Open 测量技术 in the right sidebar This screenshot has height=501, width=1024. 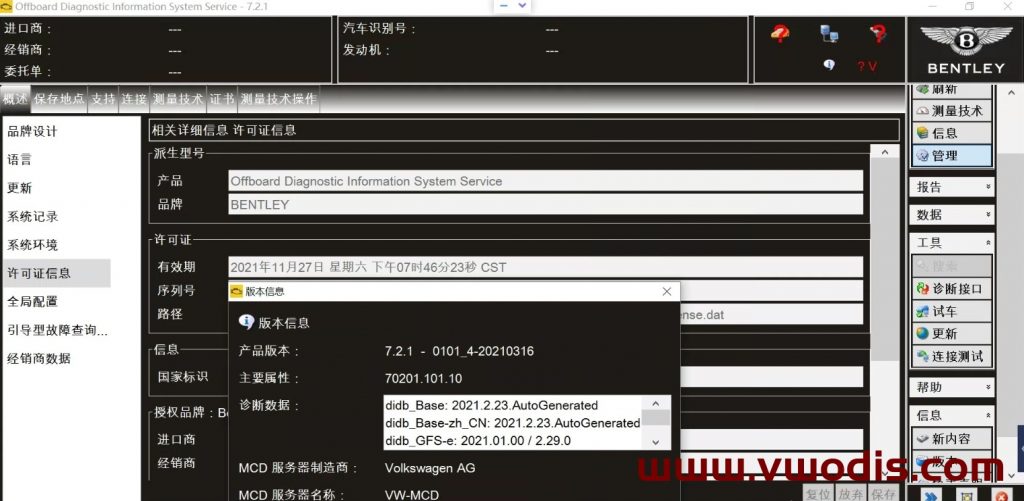(952, 111)
